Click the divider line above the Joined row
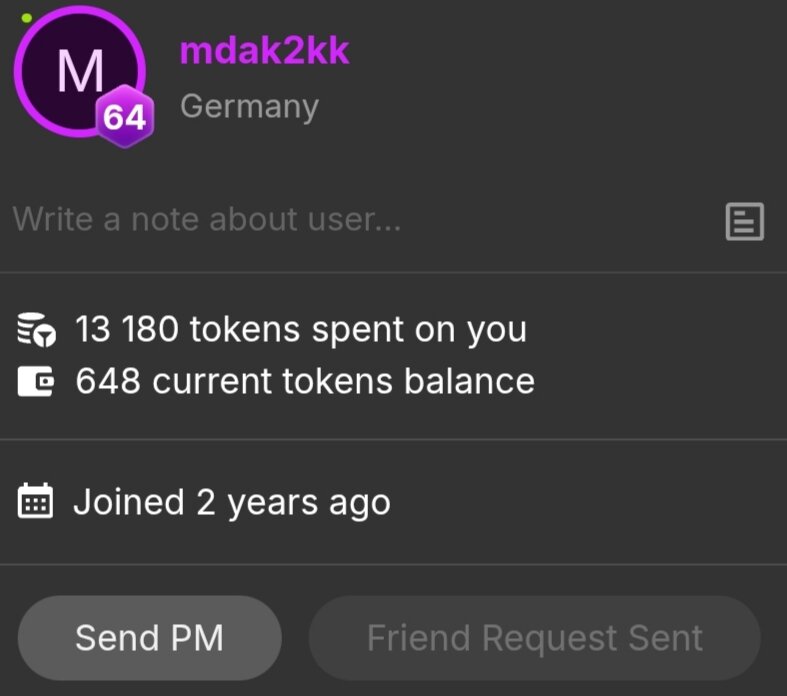This screenshot has height=696, width=787. pos(393,439)
